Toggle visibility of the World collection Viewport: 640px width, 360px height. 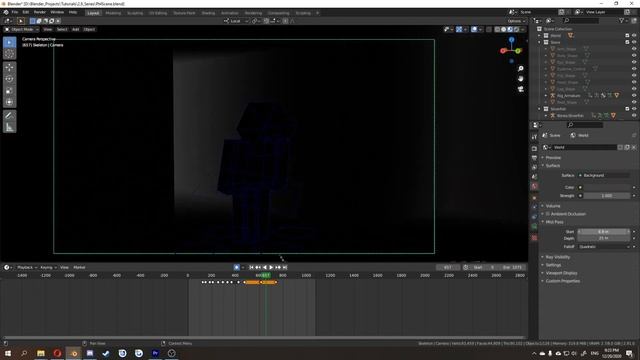point(634,36)
